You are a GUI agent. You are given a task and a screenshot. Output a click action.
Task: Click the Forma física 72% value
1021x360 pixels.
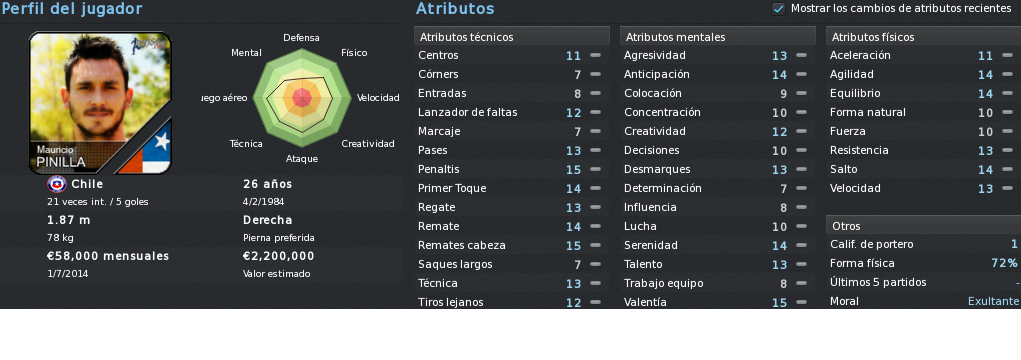coord(1004,264)
